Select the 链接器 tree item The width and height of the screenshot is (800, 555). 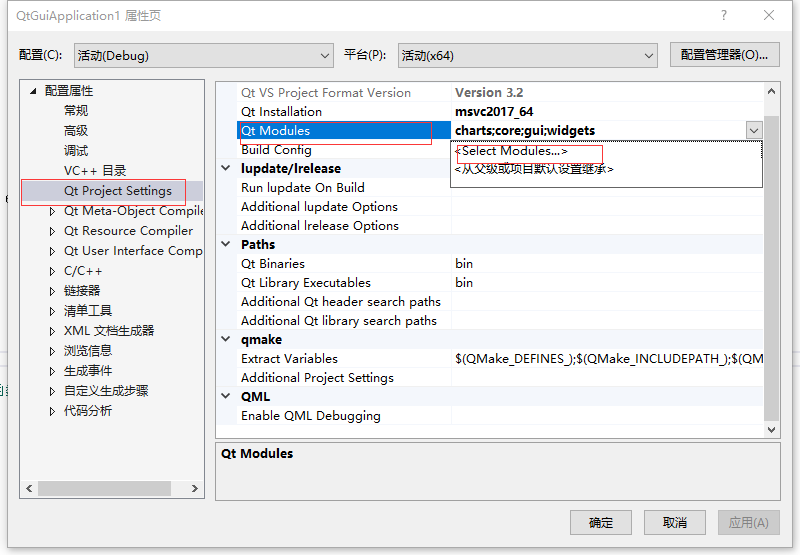coord(82,291)
